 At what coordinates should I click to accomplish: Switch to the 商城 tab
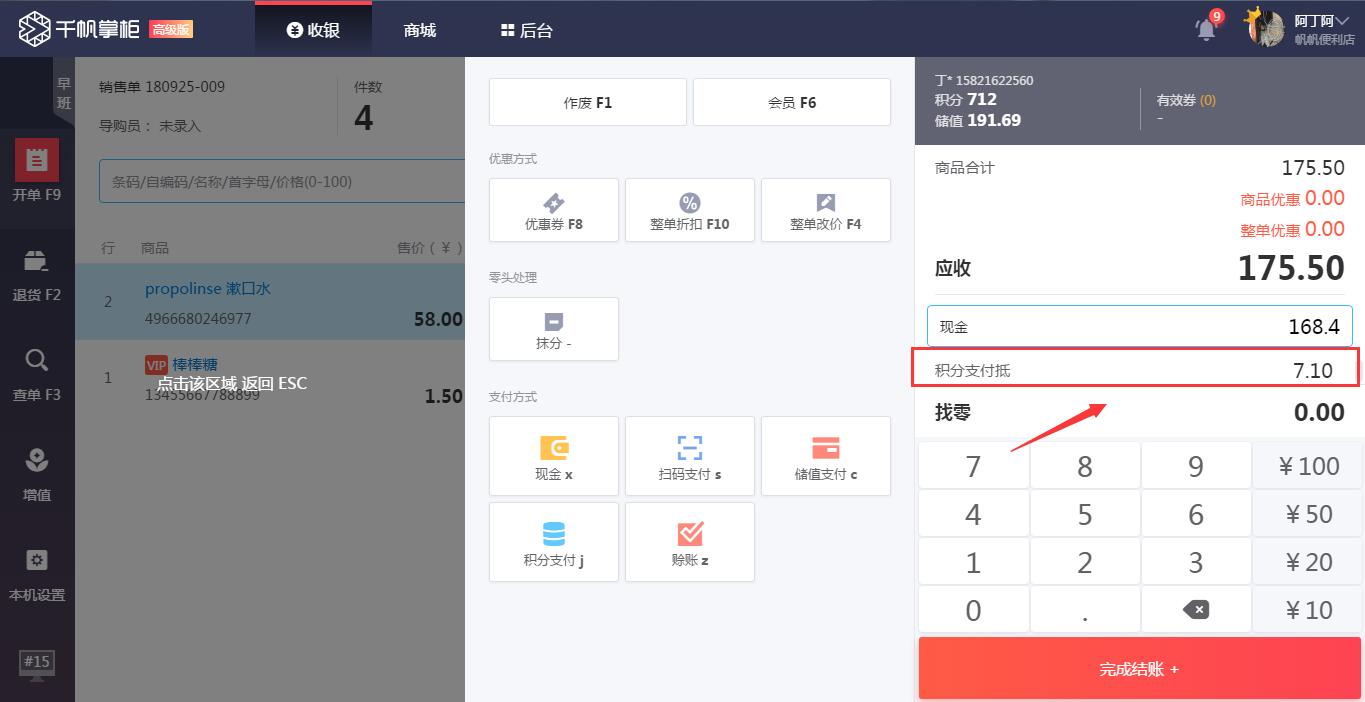pos(418,28)
